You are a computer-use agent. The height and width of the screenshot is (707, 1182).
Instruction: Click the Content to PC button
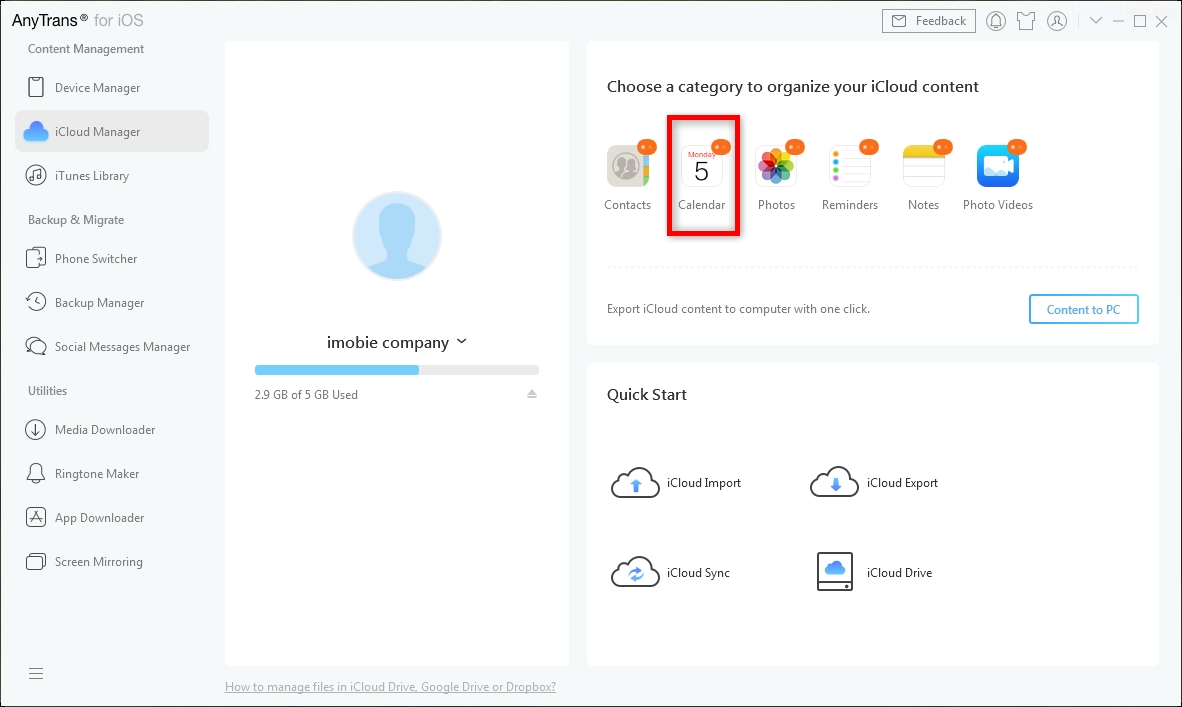coord(1083,309)
